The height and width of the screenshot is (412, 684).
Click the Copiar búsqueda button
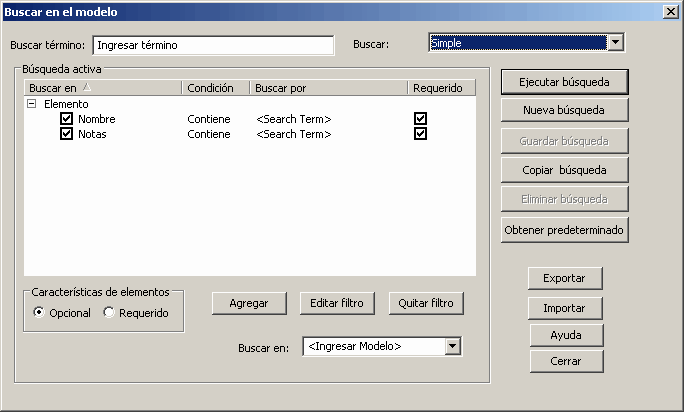(564, 170)
